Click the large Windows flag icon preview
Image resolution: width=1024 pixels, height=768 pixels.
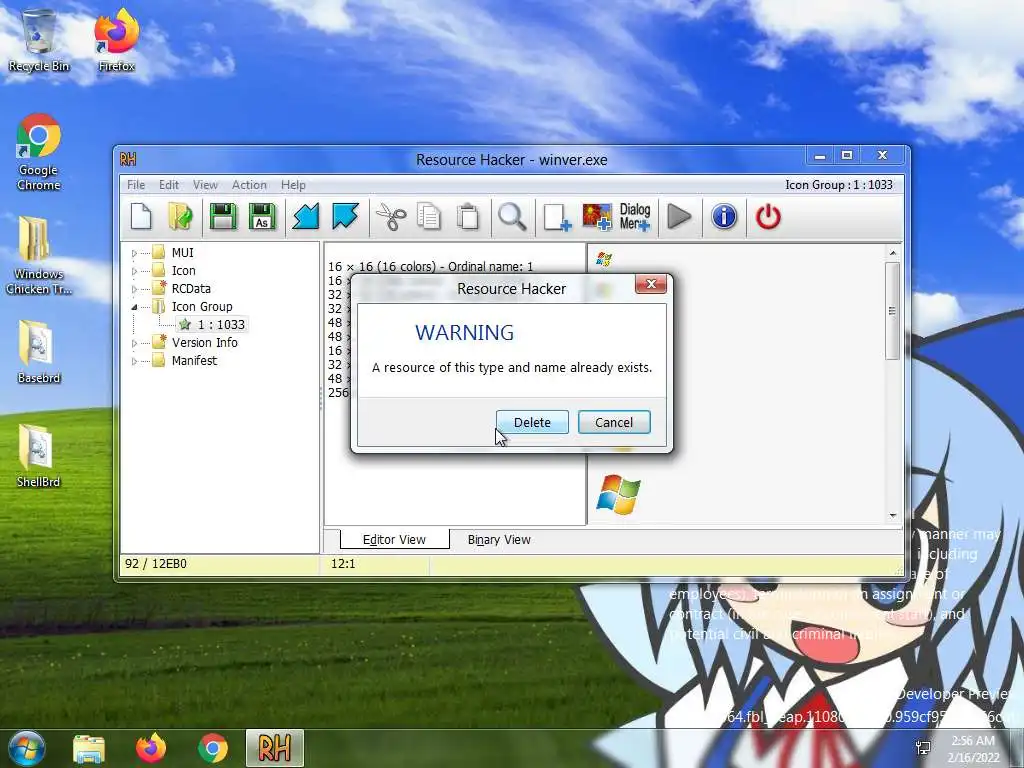point(618,494)
